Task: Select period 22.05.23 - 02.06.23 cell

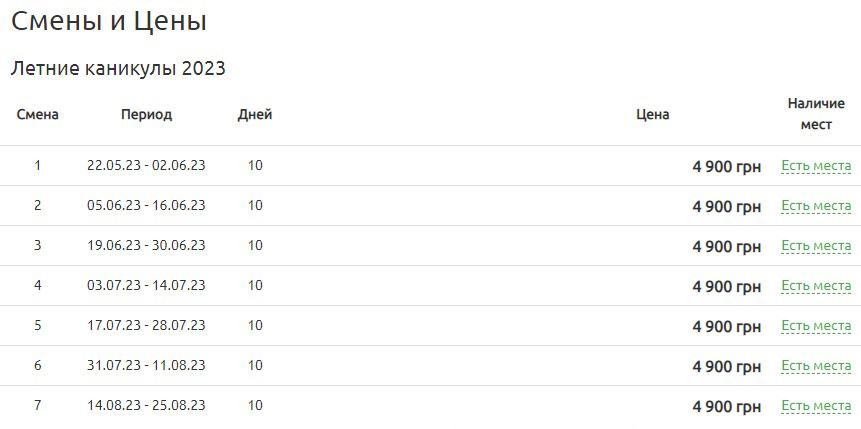Action: (146, 165)
